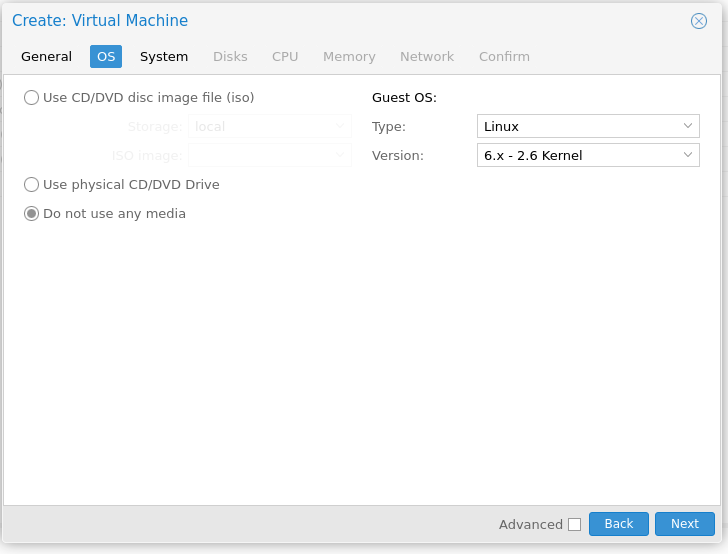Select Use CD/DVD disc image file option
The image size is (728, 554).
click(32, 98)
